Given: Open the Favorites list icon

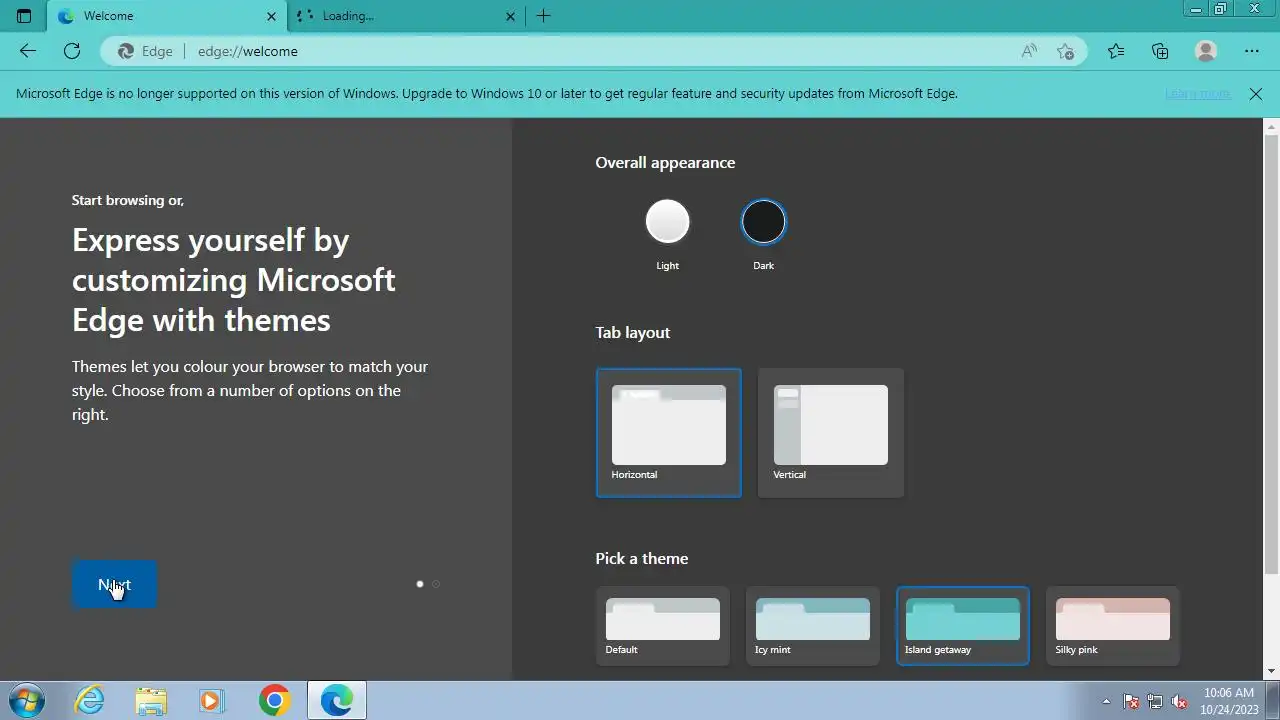Looking at the screenshot, I should [x=1116, y=51].
